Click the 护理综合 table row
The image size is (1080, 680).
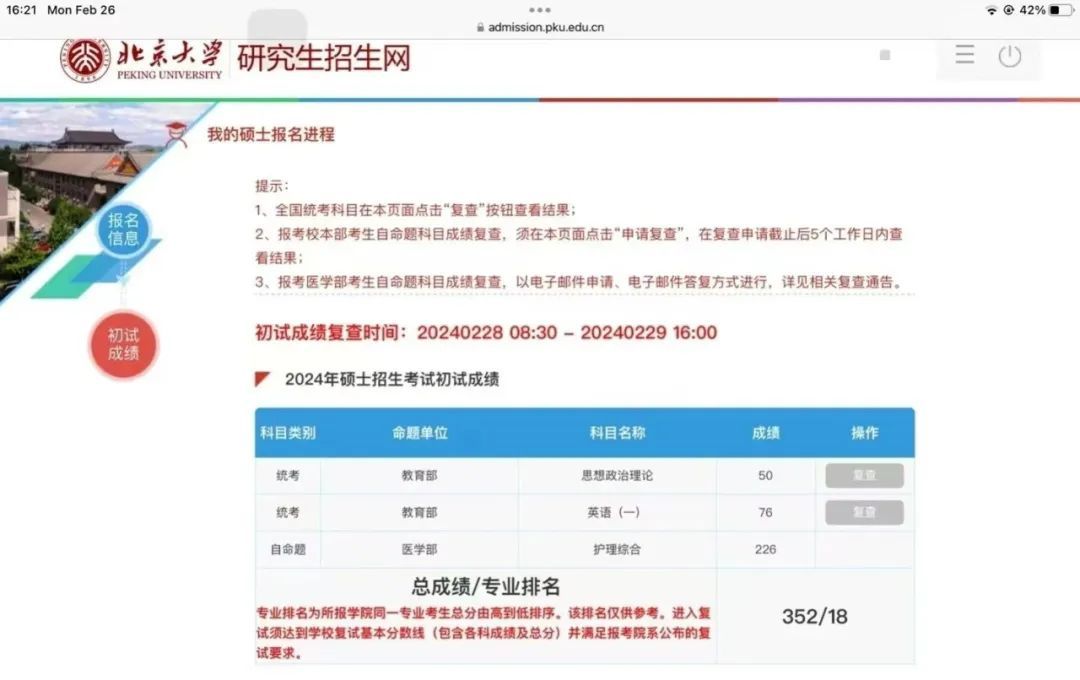tap(617, 549)
